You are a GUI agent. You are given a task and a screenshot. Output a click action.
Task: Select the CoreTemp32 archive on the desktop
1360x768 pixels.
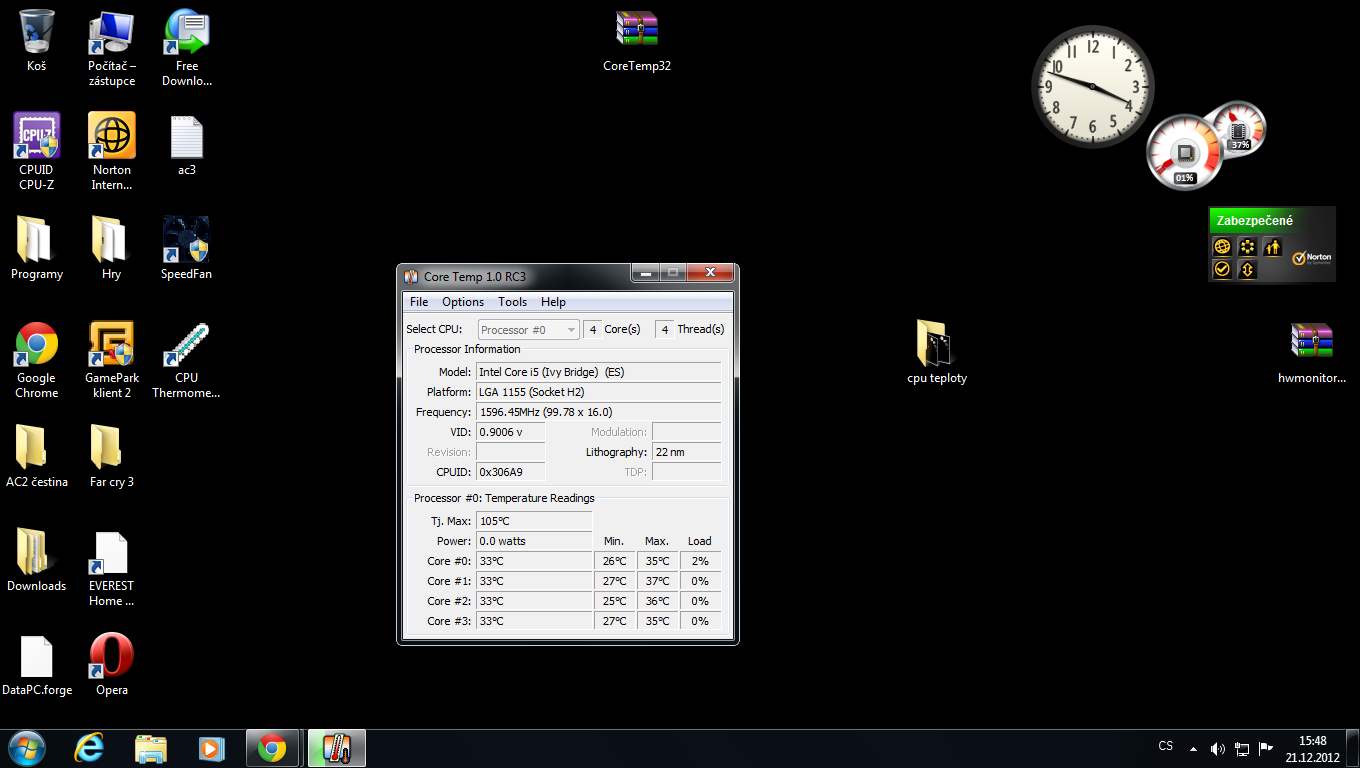637,41
